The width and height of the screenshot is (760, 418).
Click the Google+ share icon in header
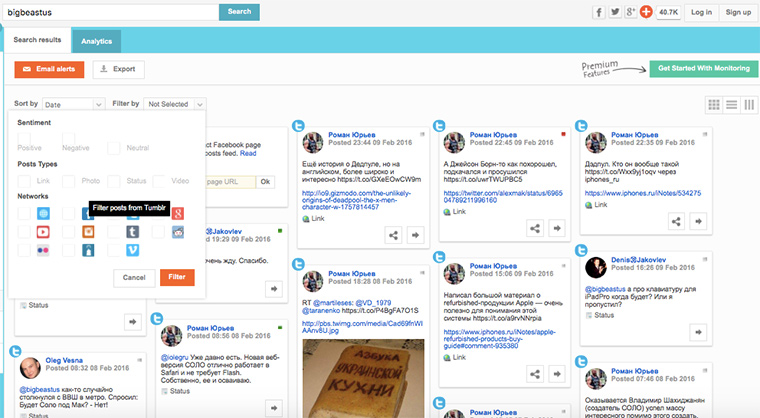(630, 12)
